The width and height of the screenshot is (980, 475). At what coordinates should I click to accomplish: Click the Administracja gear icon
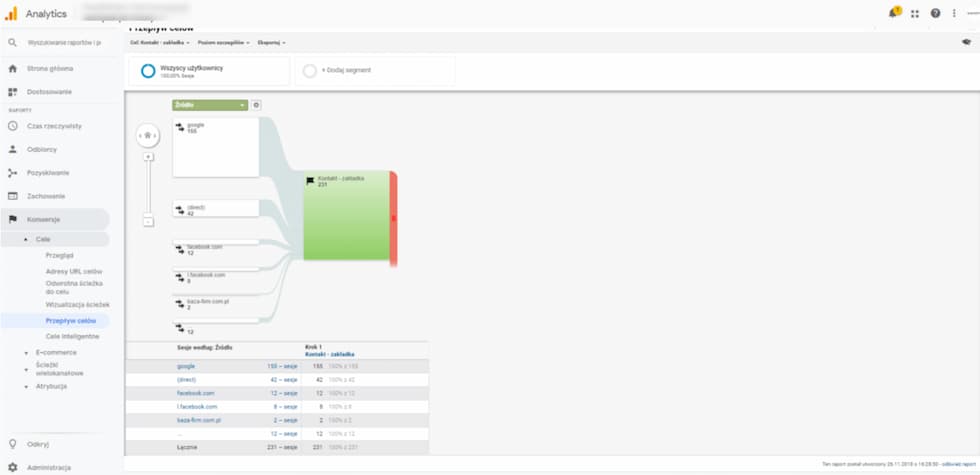tap(12, 467)
